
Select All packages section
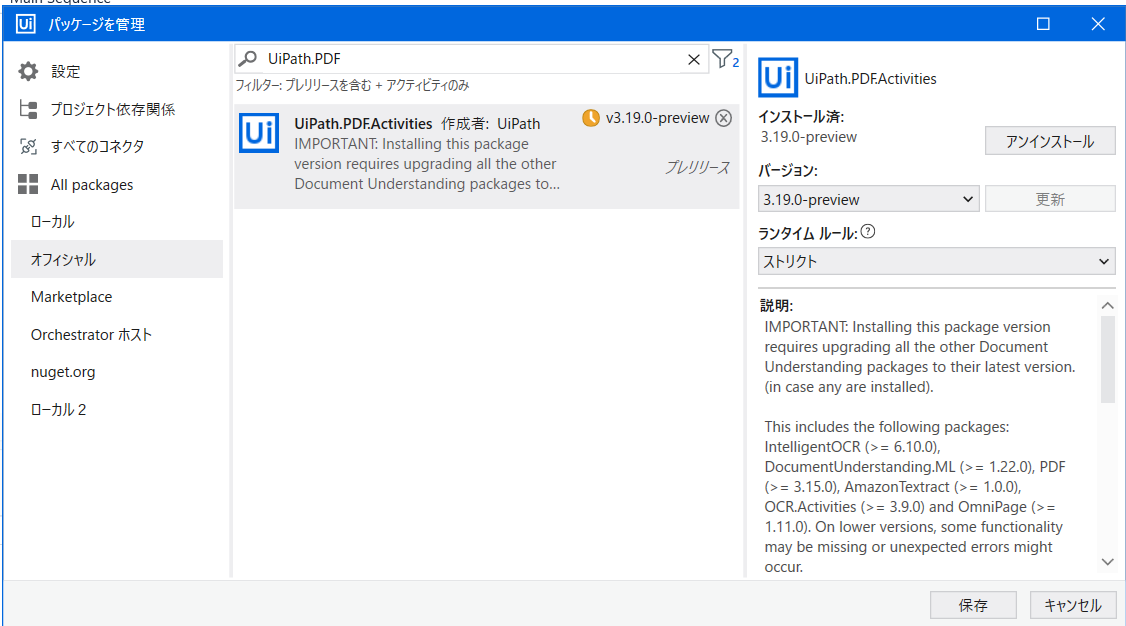point(92,184)
